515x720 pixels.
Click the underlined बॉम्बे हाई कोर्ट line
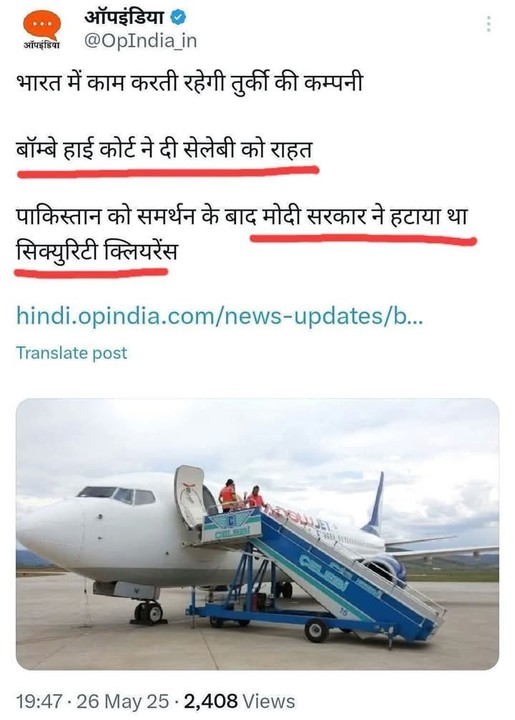164,150
